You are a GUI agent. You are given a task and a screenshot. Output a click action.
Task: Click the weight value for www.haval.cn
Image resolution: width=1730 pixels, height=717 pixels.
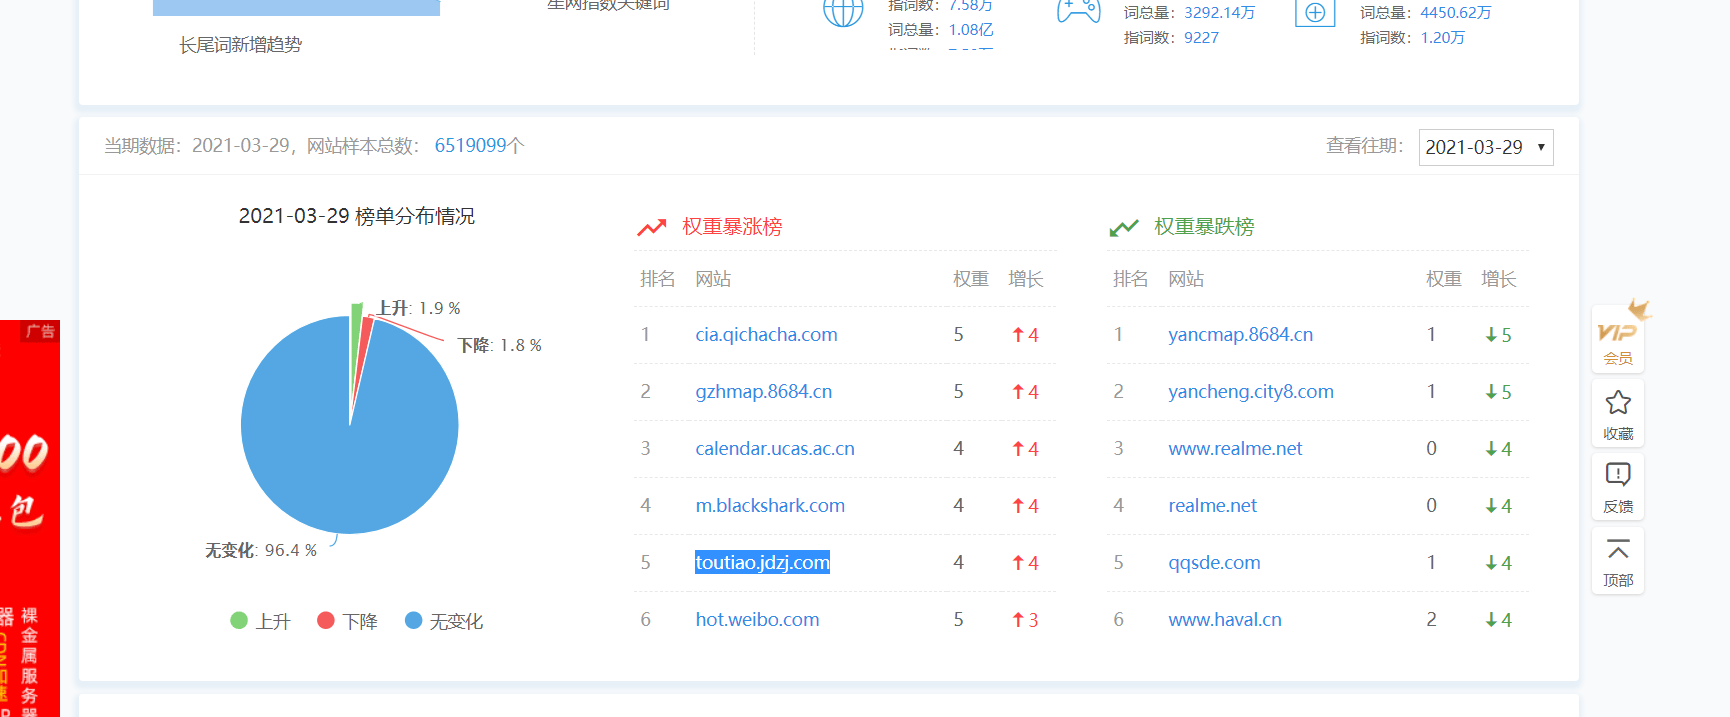[1431, 620]
